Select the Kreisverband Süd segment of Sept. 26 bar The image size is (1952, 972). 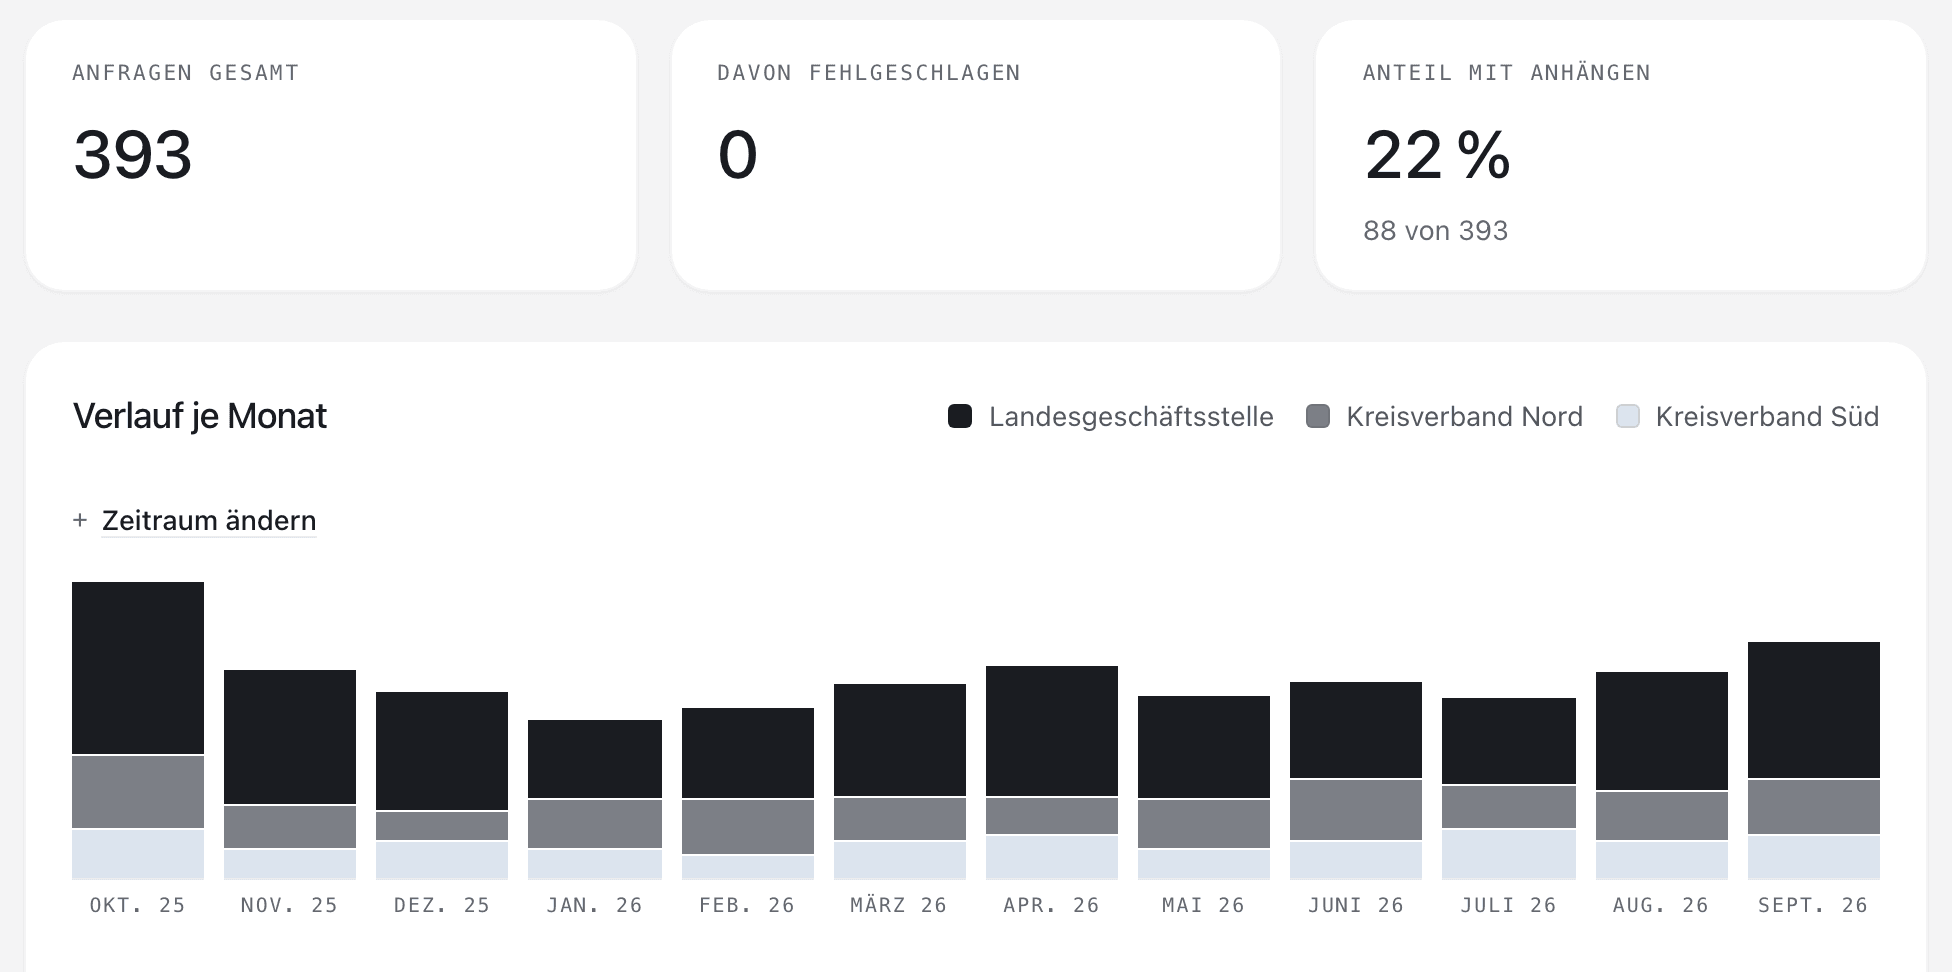click(1814, 857)
